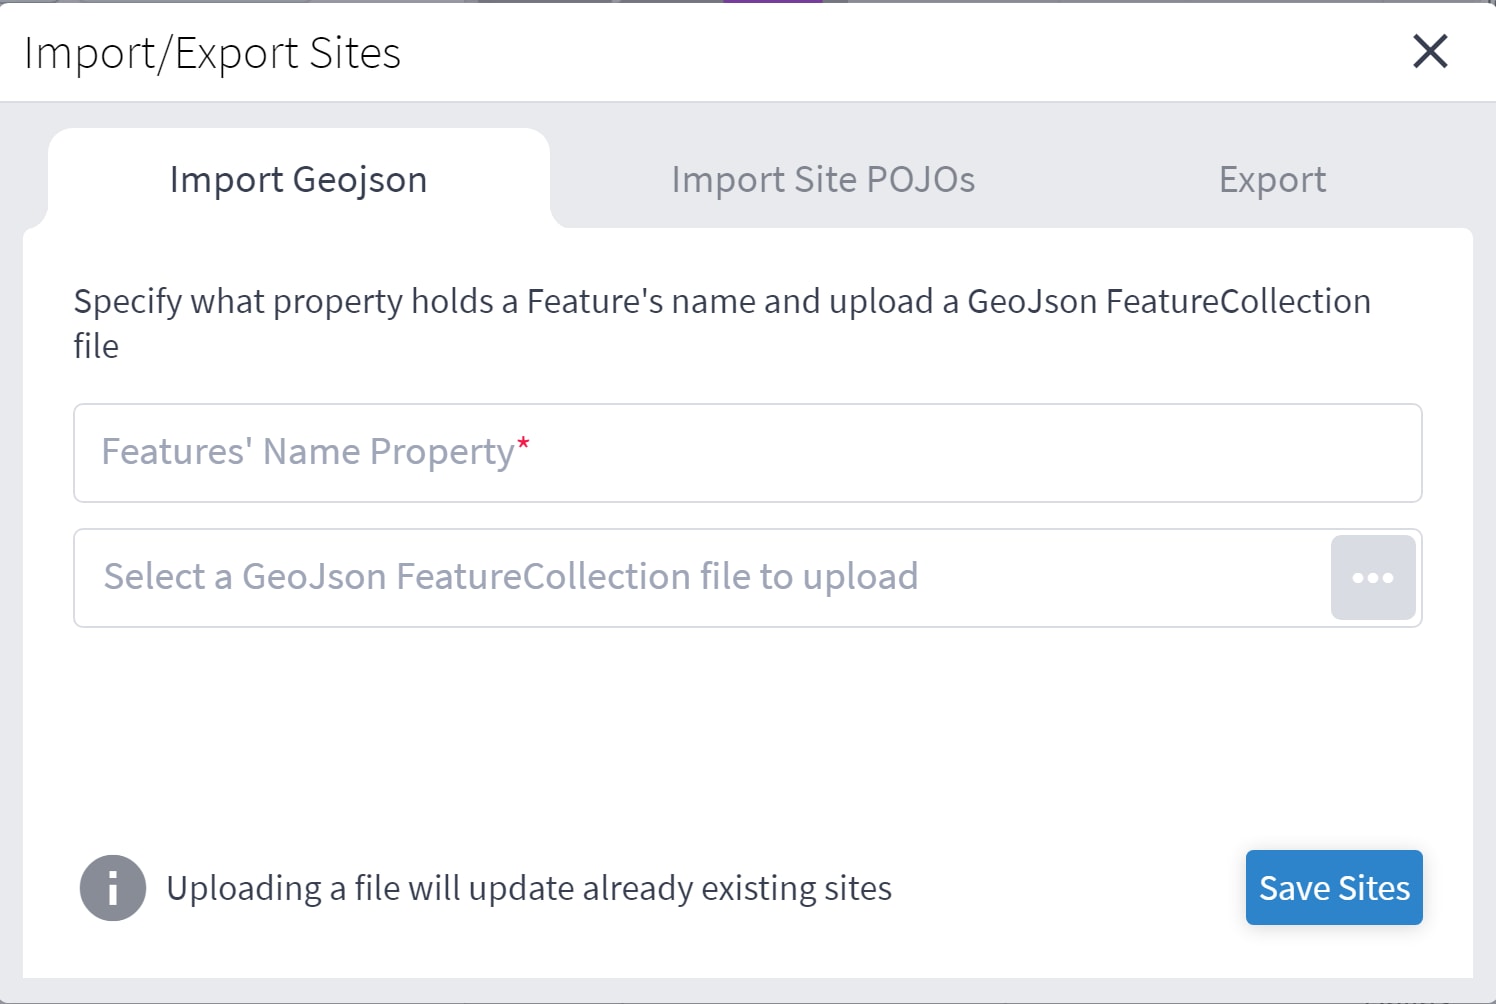Click the gray ellipsis icon beside the upload field
The height and width of the screenshot is (1004, 1496).
point(1372,578)
